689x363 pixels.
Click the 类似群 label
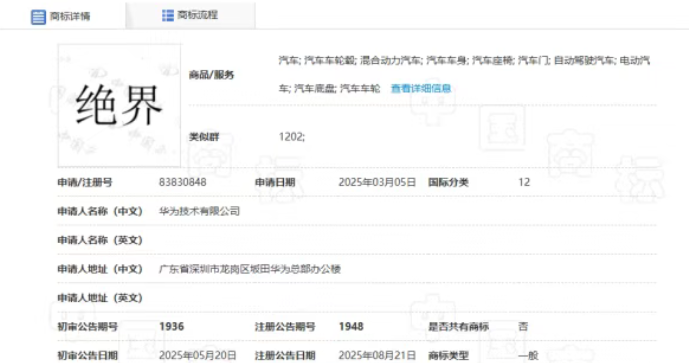pos(204,137)
